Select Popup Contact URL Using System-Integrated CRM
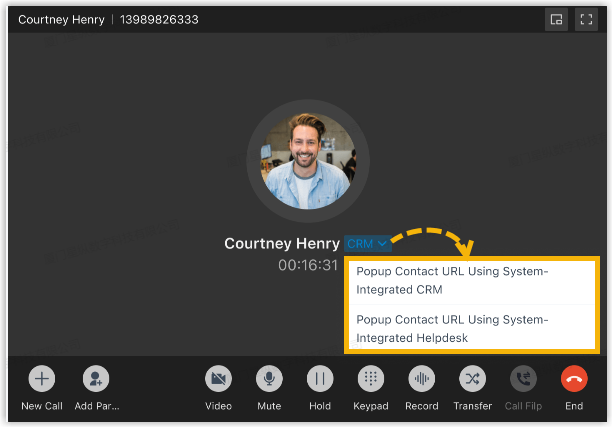This screenshot has width=613, height=428. point(453,280)
